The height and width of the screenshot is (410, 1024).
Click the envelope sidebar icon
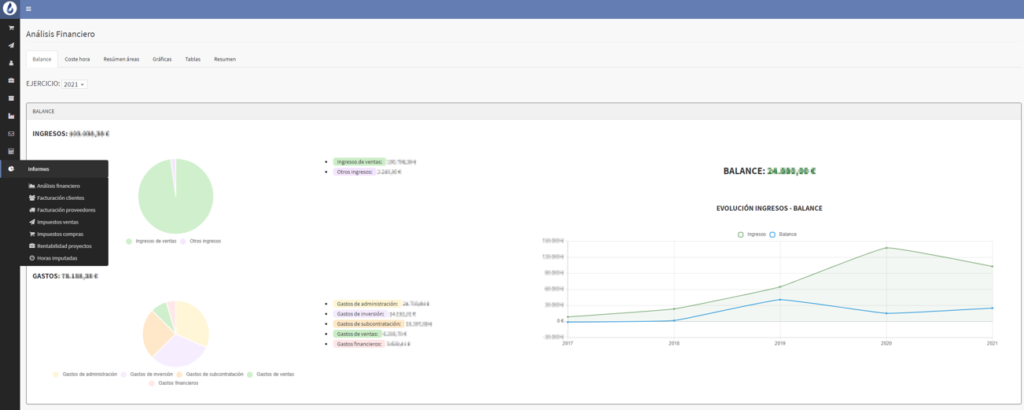pyautogui.click(x=11, y=133)
